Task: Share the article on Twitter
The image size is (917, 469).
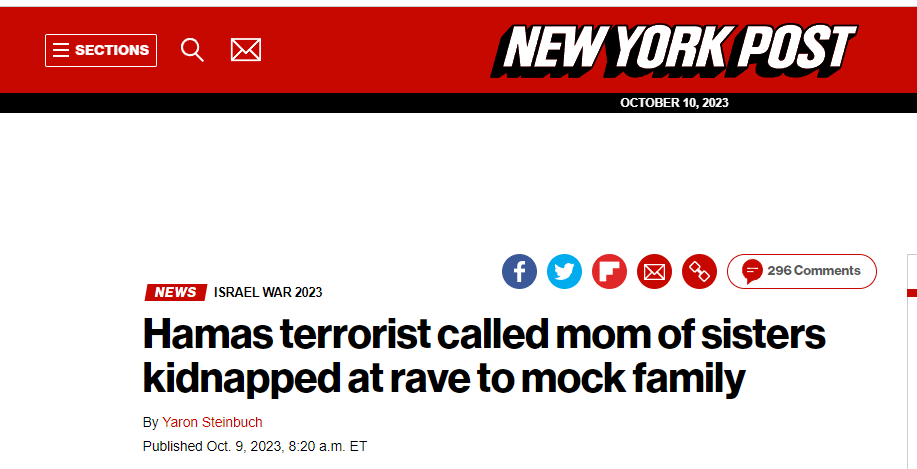Action: click(564, 271)
